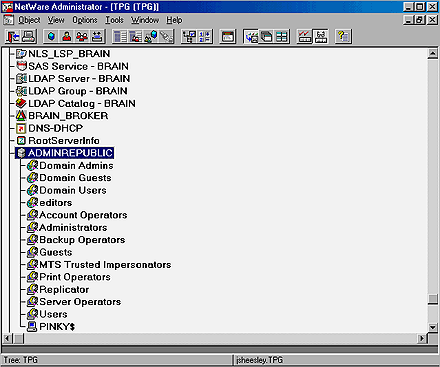This screenshot has height=367, width=440.
Task: Click the two-person group toolbar icon
Action: point(82,36)
